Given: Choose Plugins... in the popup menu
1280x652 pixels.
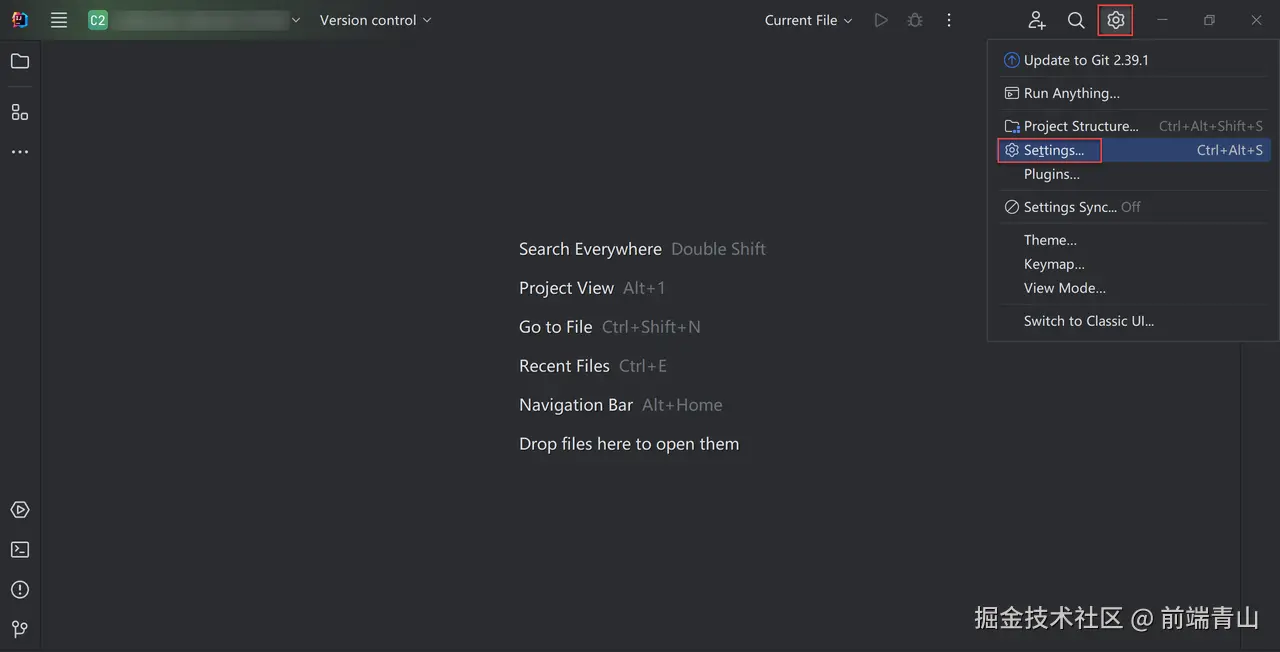Looking at the screenshot, I should pyautogui.click(x=1052, y=174).
